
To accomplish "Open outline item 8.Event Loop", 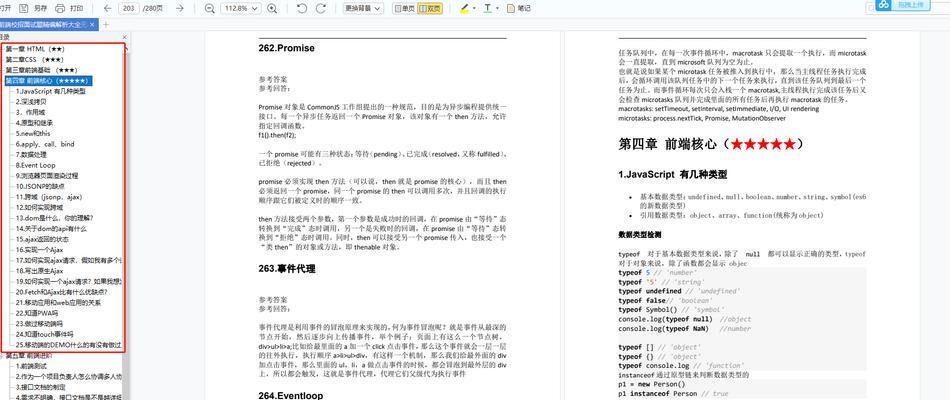I will click(36, 165).
